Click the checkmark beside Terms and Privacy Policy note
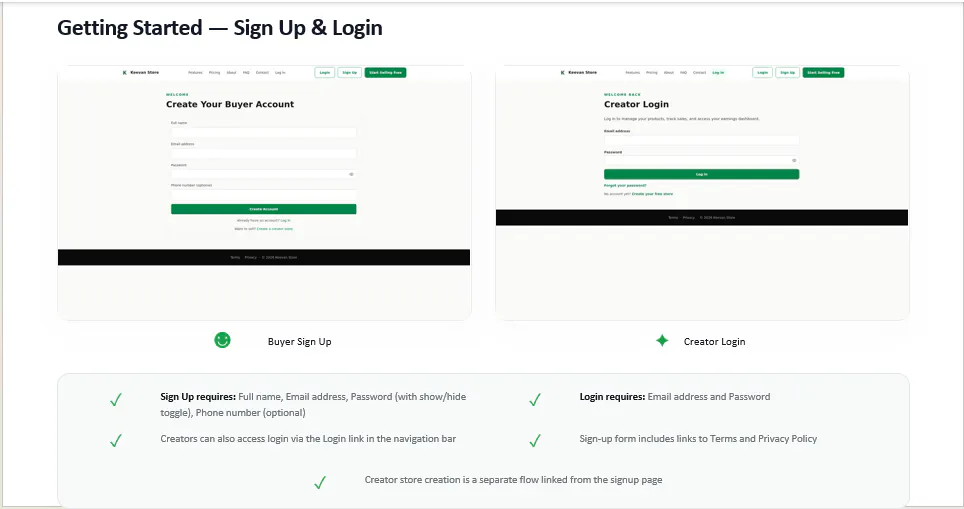This screenshot has width=964, height=509. (x=535, y=441)
